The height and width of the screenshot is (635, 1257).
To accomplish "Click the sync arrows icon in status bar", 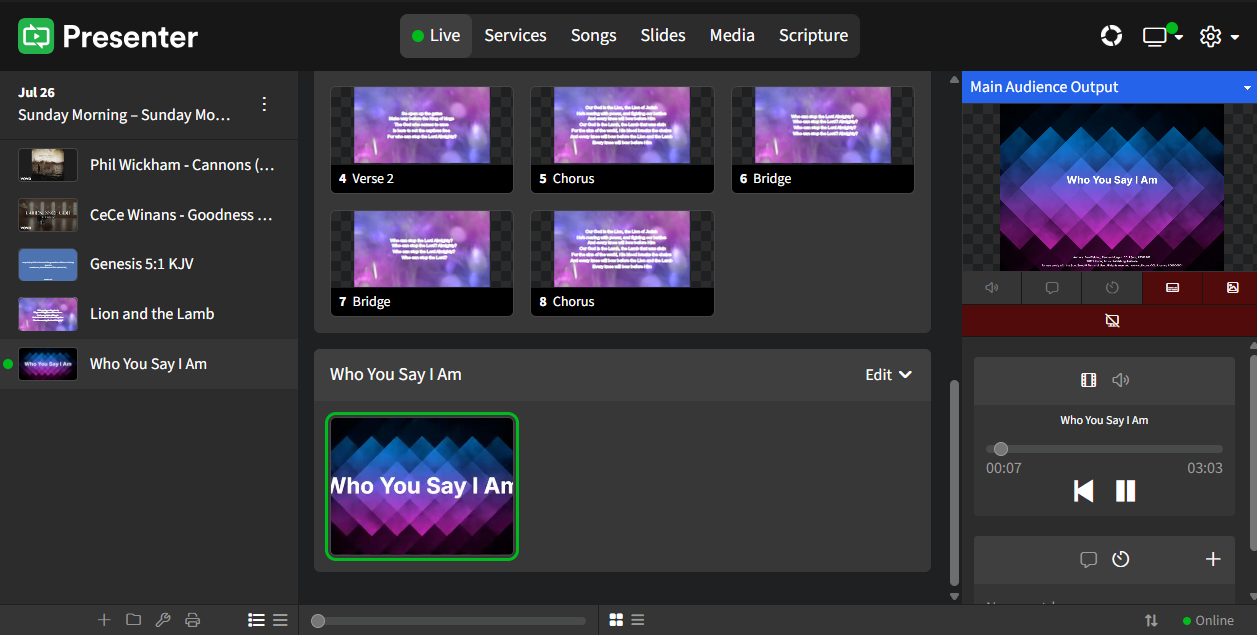I will tap(1151, 621).
